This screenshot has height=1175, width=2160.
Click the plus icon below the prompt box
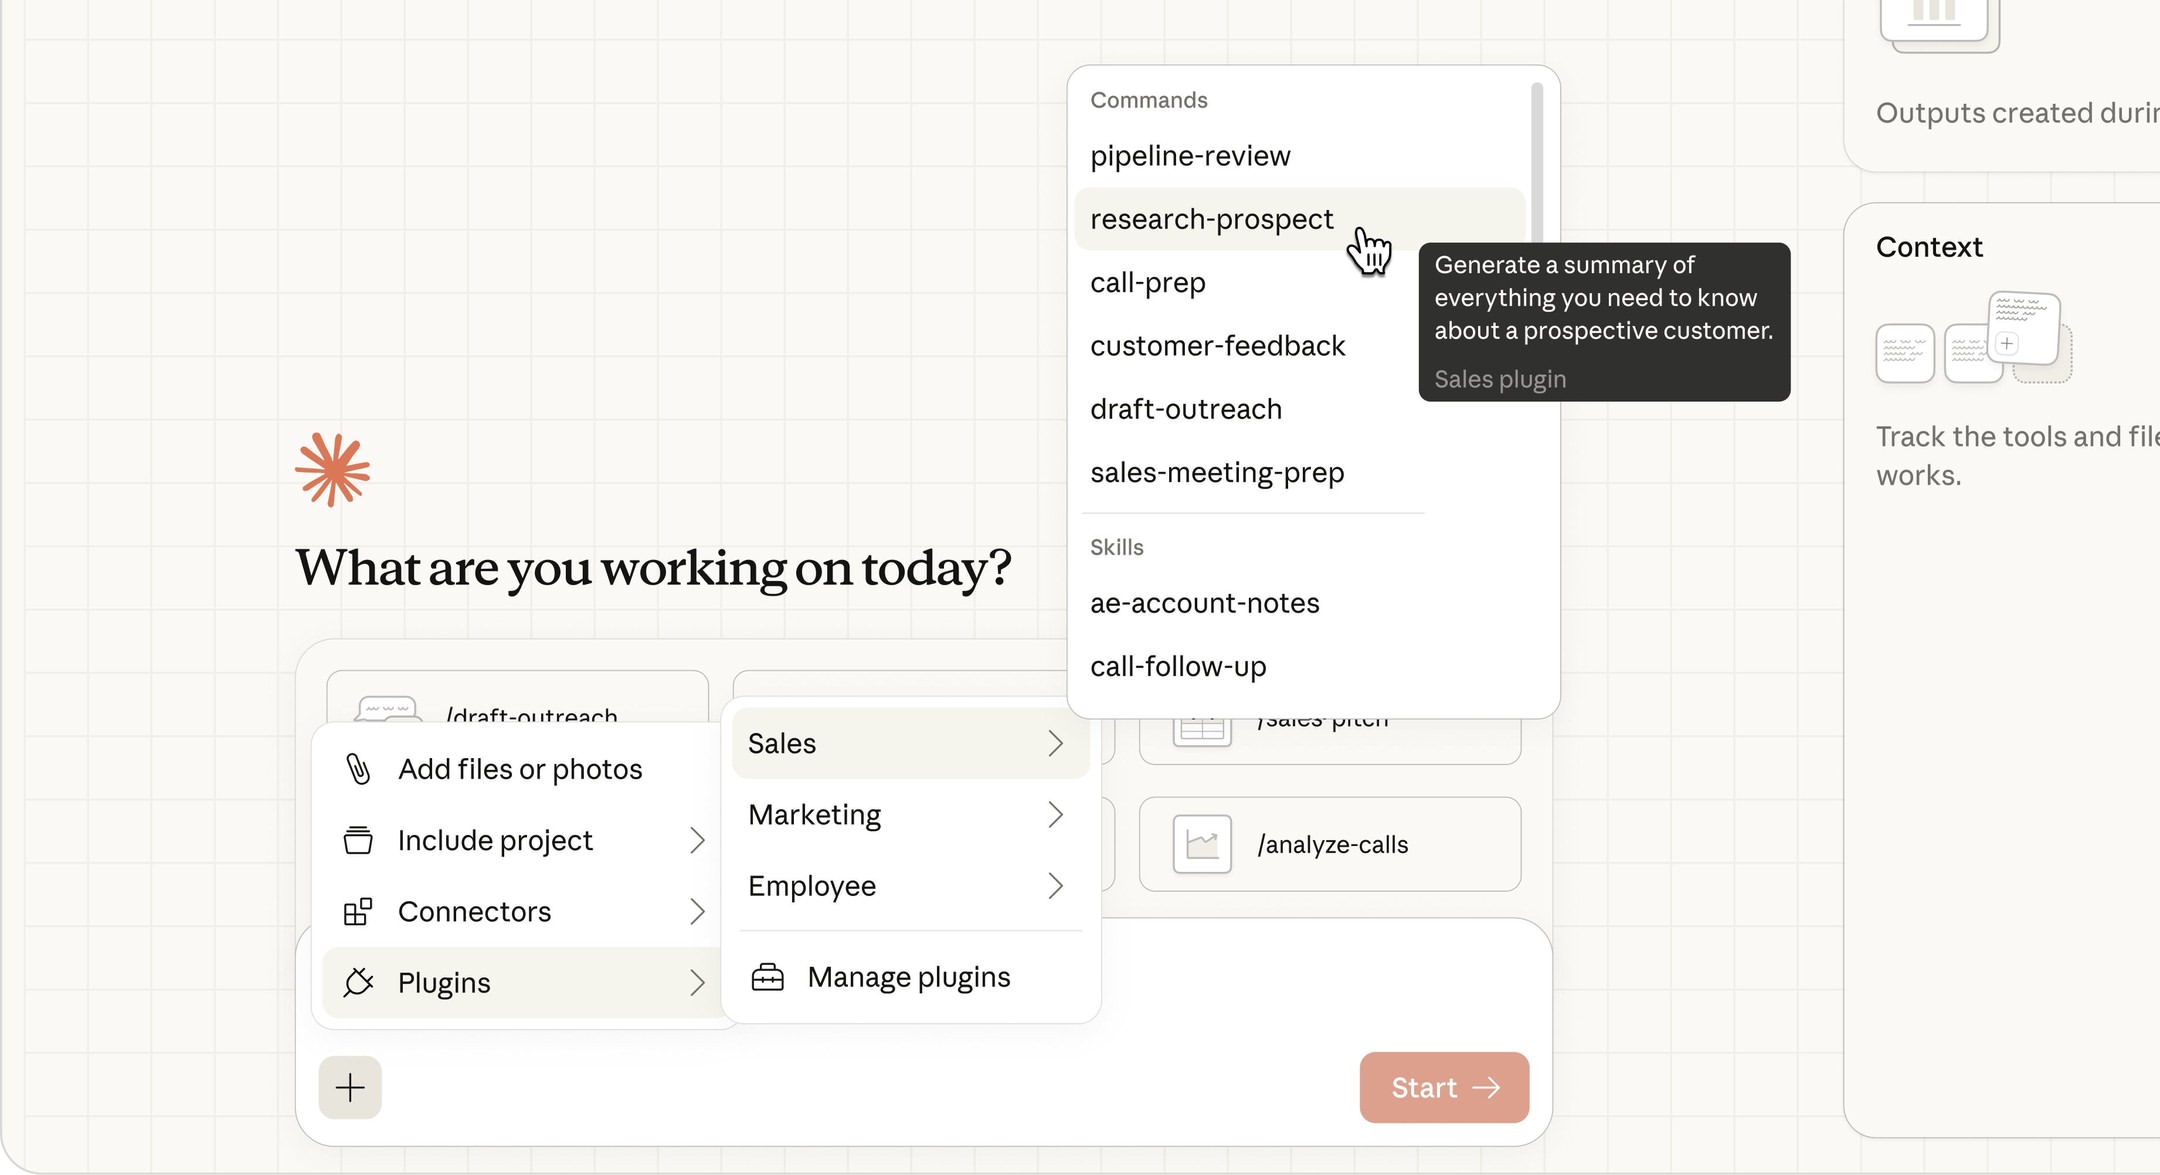[x=350, y=1087]
